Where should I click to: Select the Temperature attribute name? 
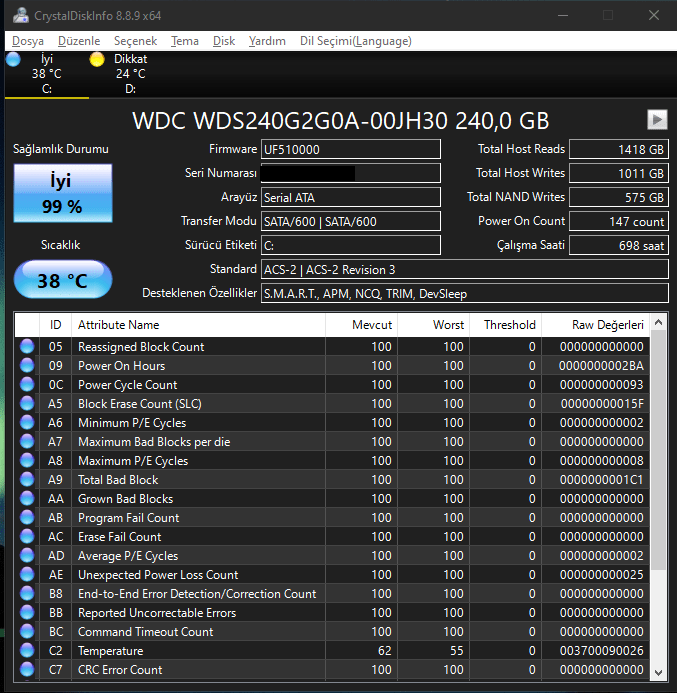point(110,651)
